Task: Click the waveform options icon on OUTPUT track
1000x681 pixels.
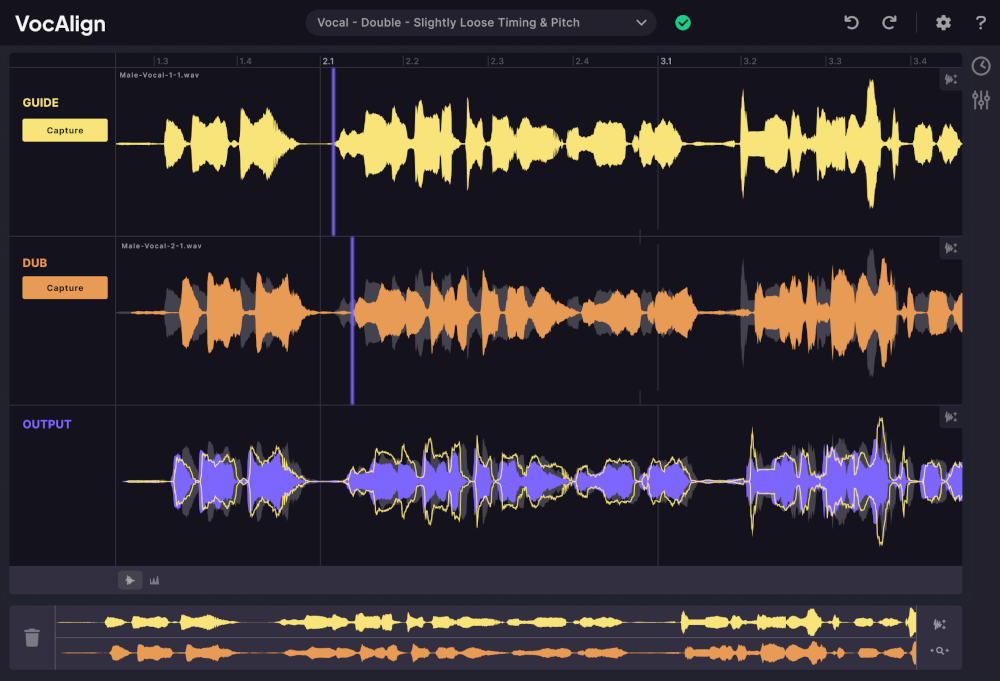Action: click(x=950, y=417)
